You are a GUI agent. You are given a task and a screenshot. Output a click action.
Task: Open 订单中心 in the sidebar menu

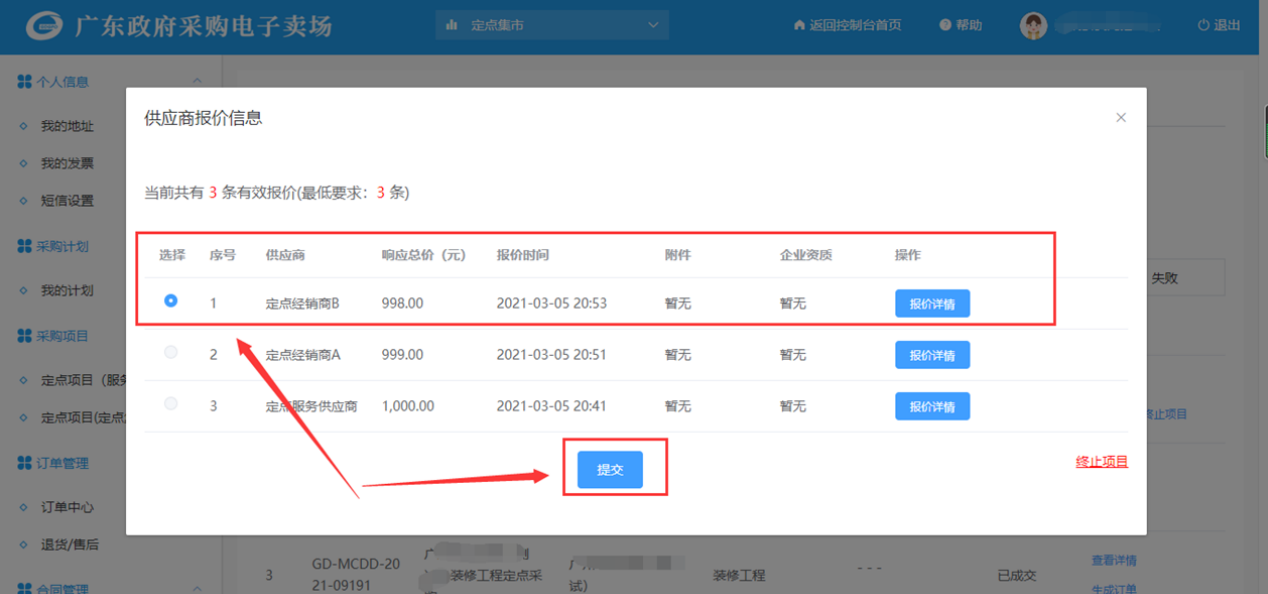67,507
